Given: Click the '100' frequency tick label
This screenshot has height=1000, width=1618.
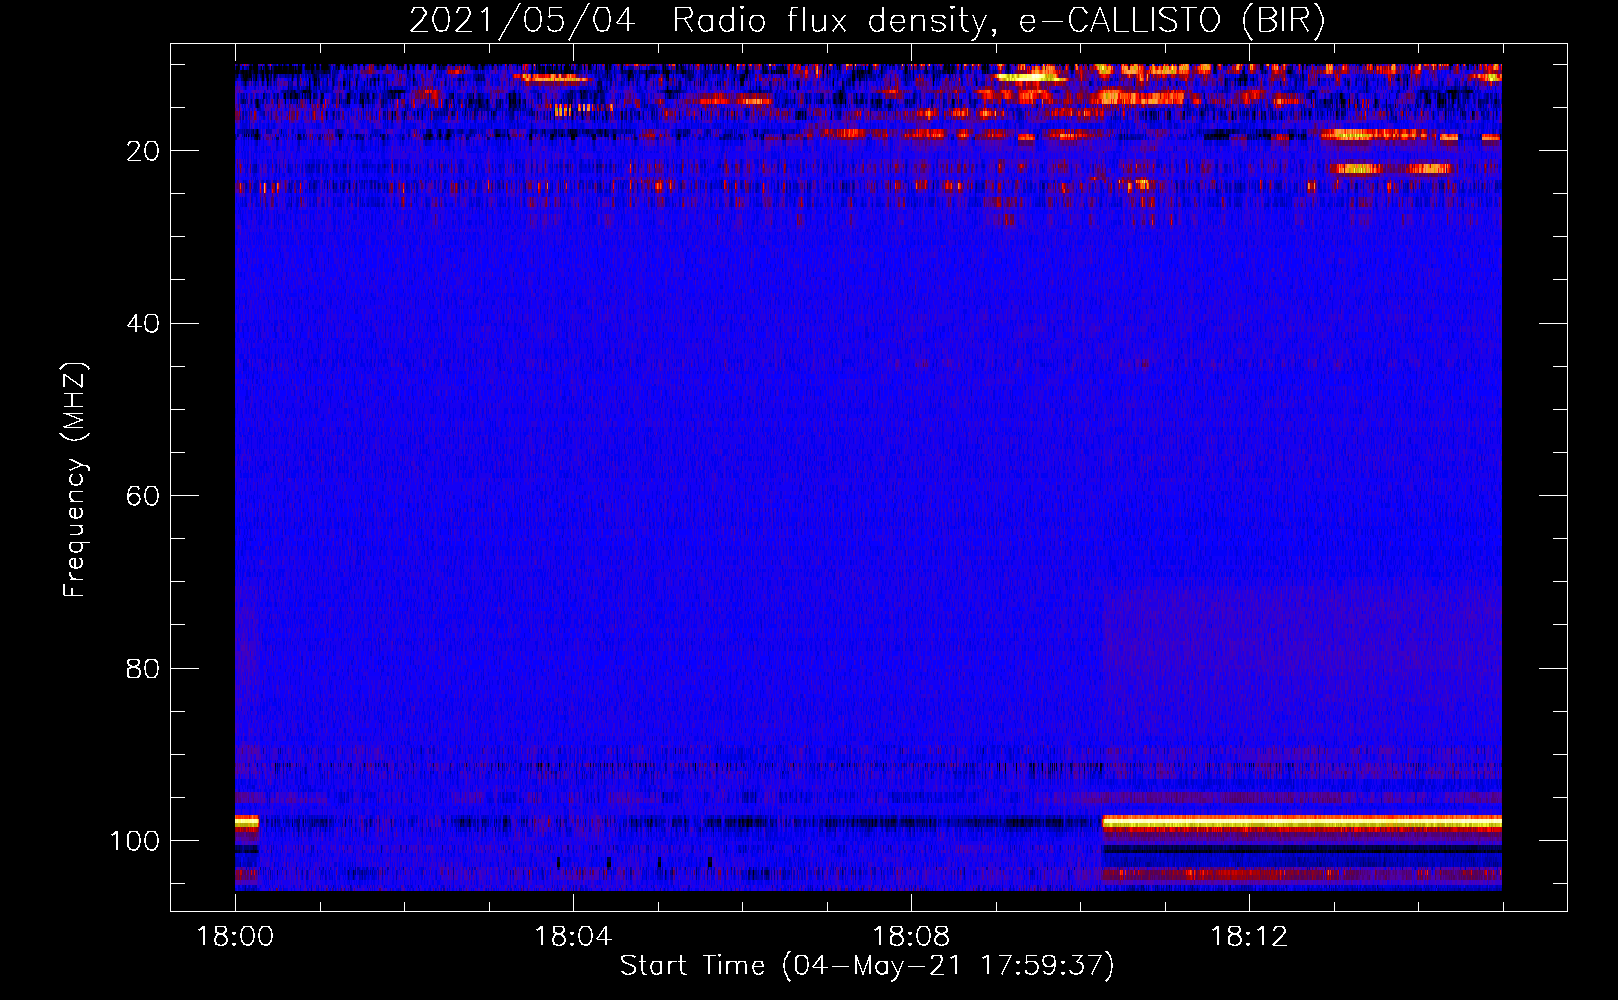Looking at the screenshot, I should coord(135,841).
